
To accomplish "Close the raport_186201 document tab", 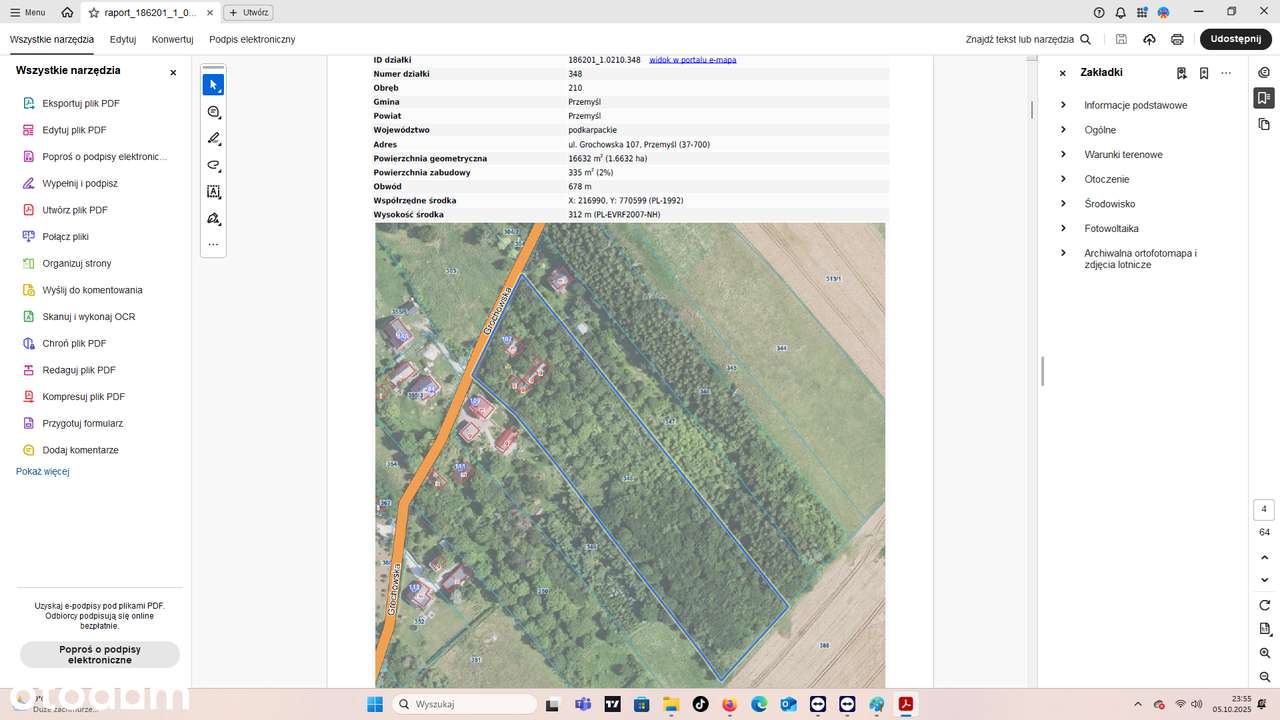I will [208, 13].
